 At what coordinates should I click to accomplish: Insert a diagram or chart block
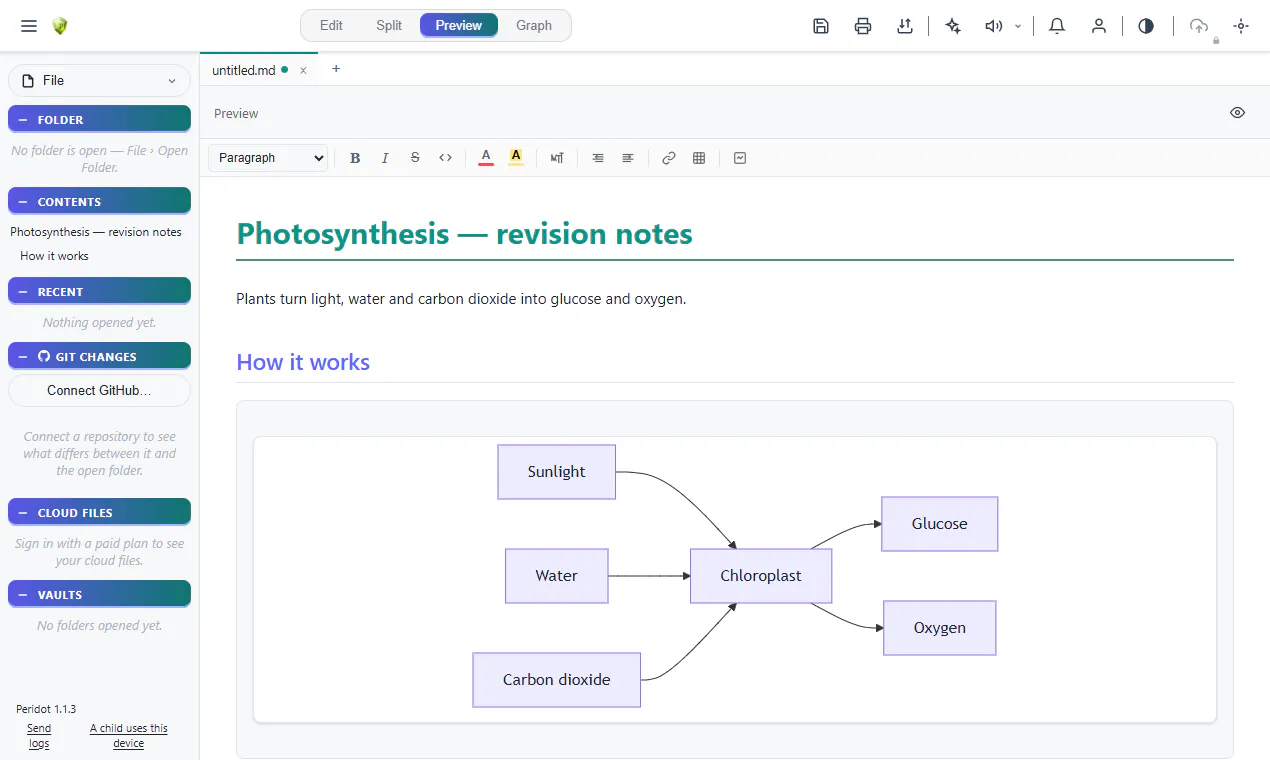(x=740, y=158)
